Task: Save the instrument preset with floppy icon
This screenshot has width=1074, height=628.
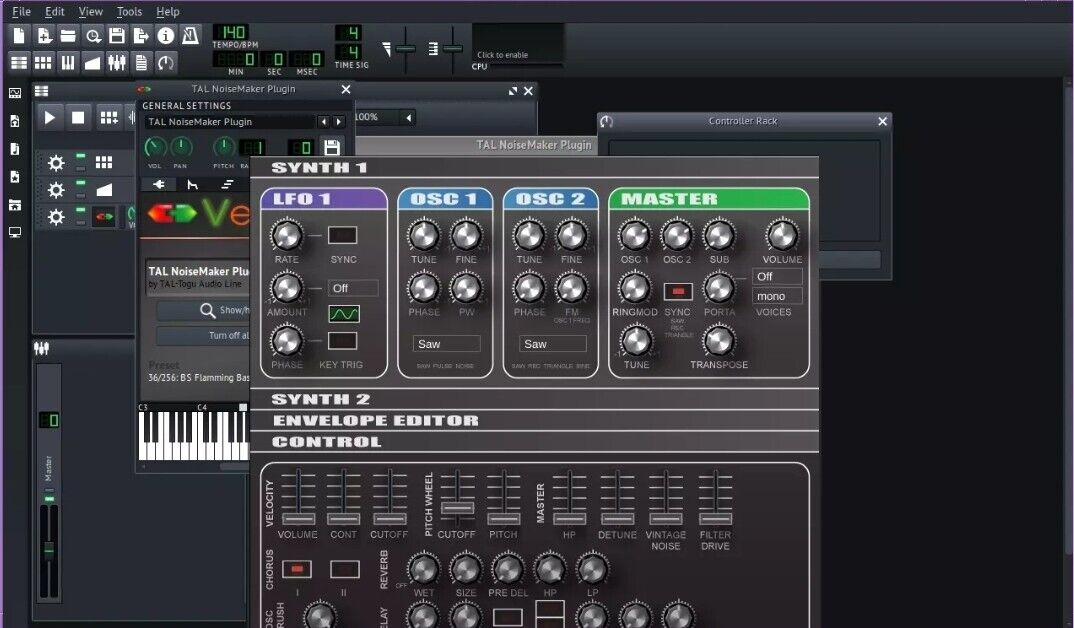Action: (x=332, y=147)
